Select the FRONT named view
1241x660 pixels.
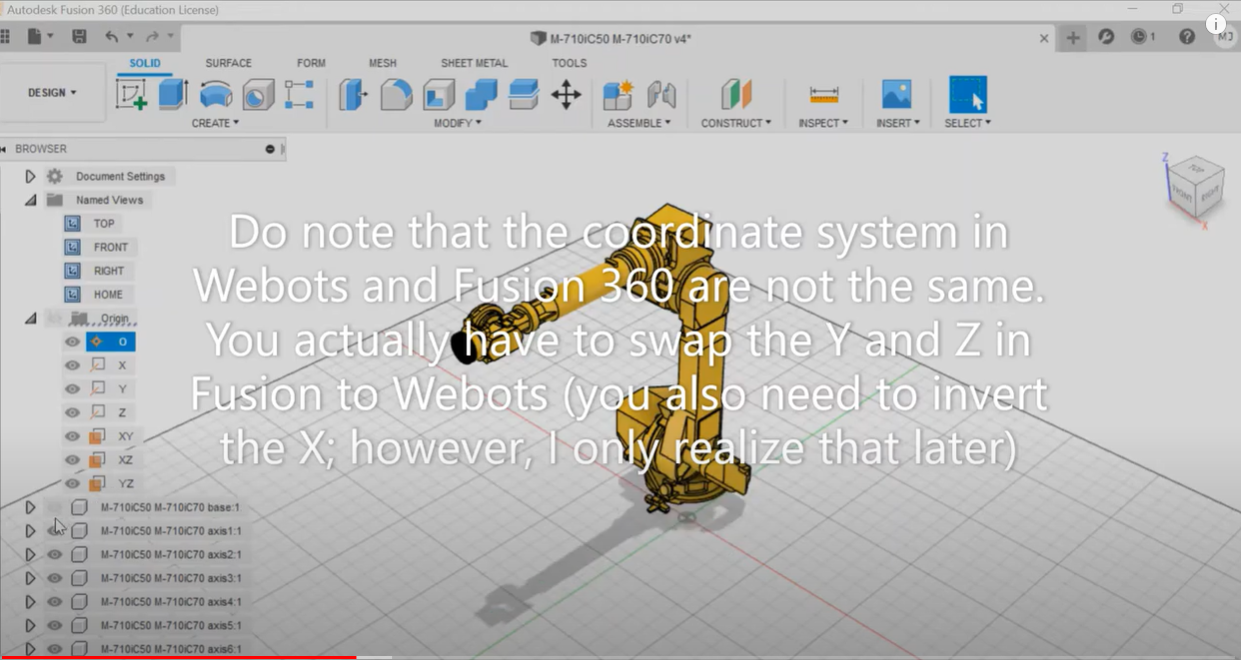[x=111, y=247]
